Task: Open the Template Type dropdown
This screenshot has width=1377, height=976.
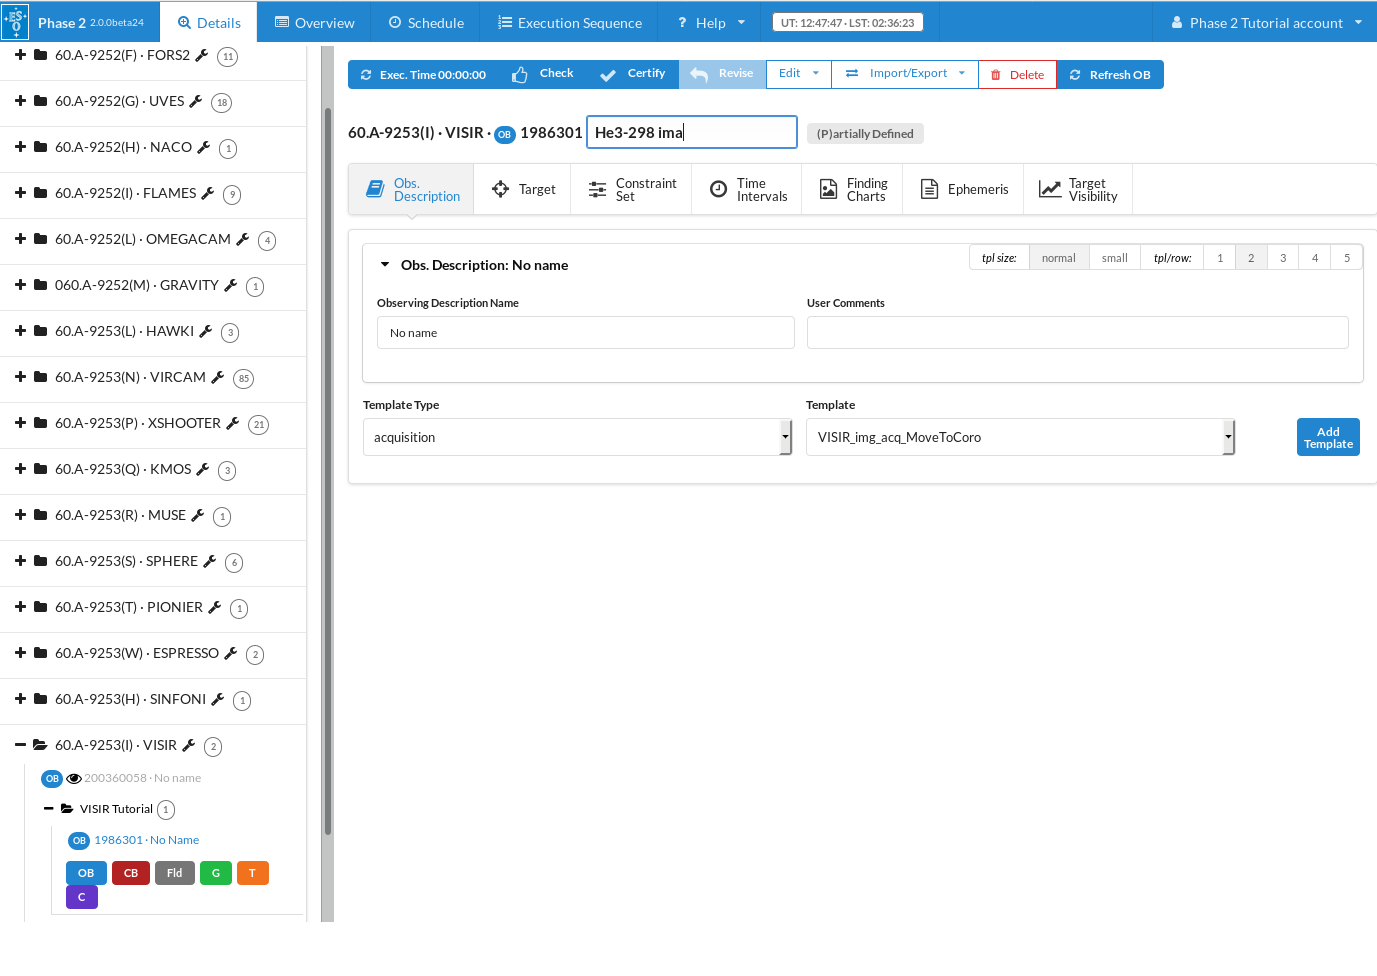Action: tap(577, 437)
